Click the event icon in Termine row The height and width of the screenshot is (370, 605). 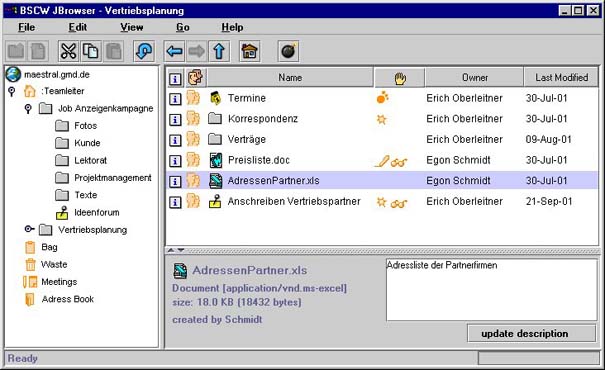tap(382, 98)
